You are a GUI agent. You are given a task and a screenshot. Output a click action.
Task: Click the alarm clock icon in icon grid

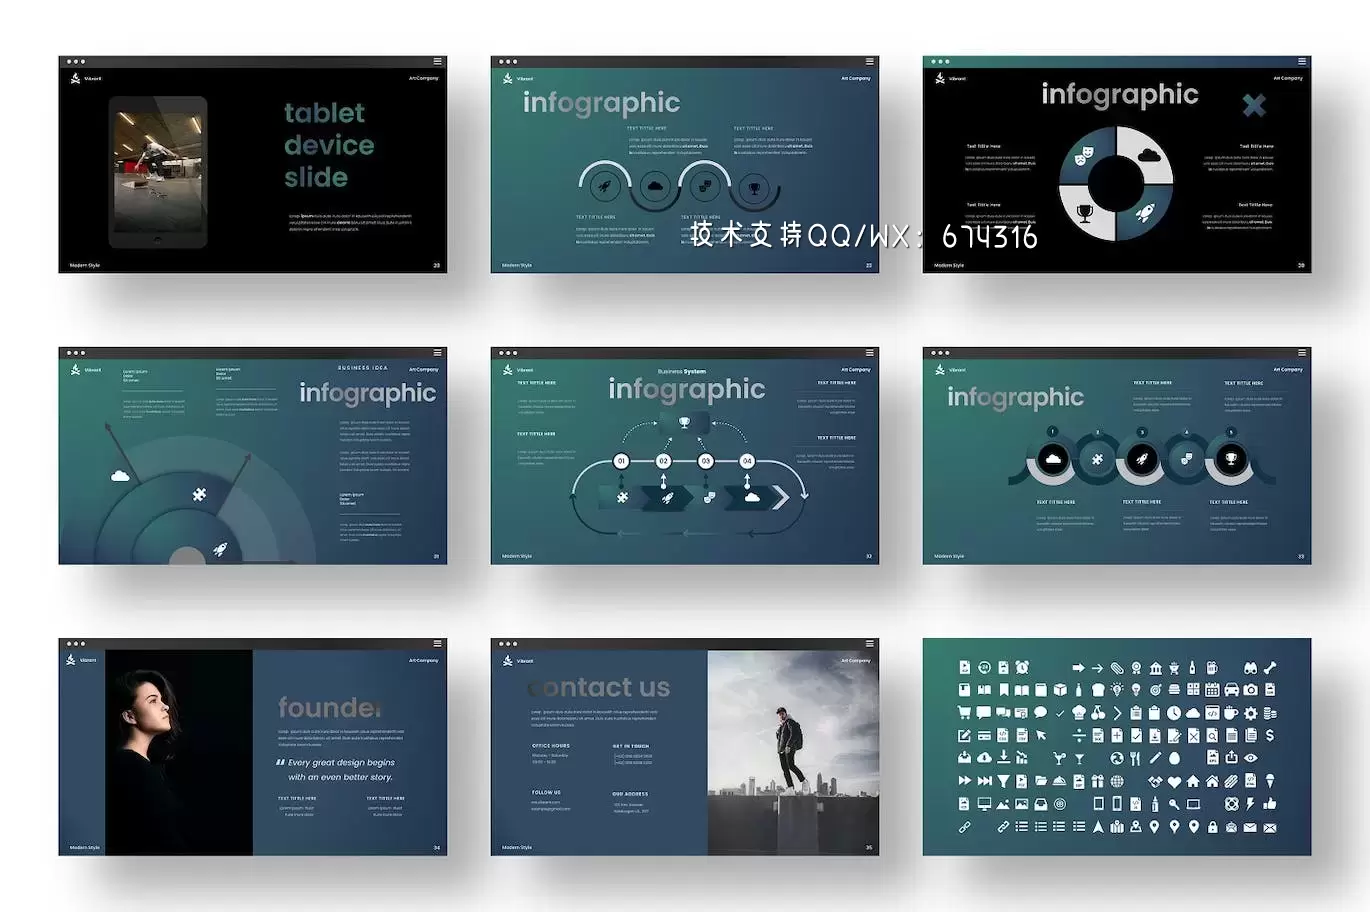[1022, 667]
